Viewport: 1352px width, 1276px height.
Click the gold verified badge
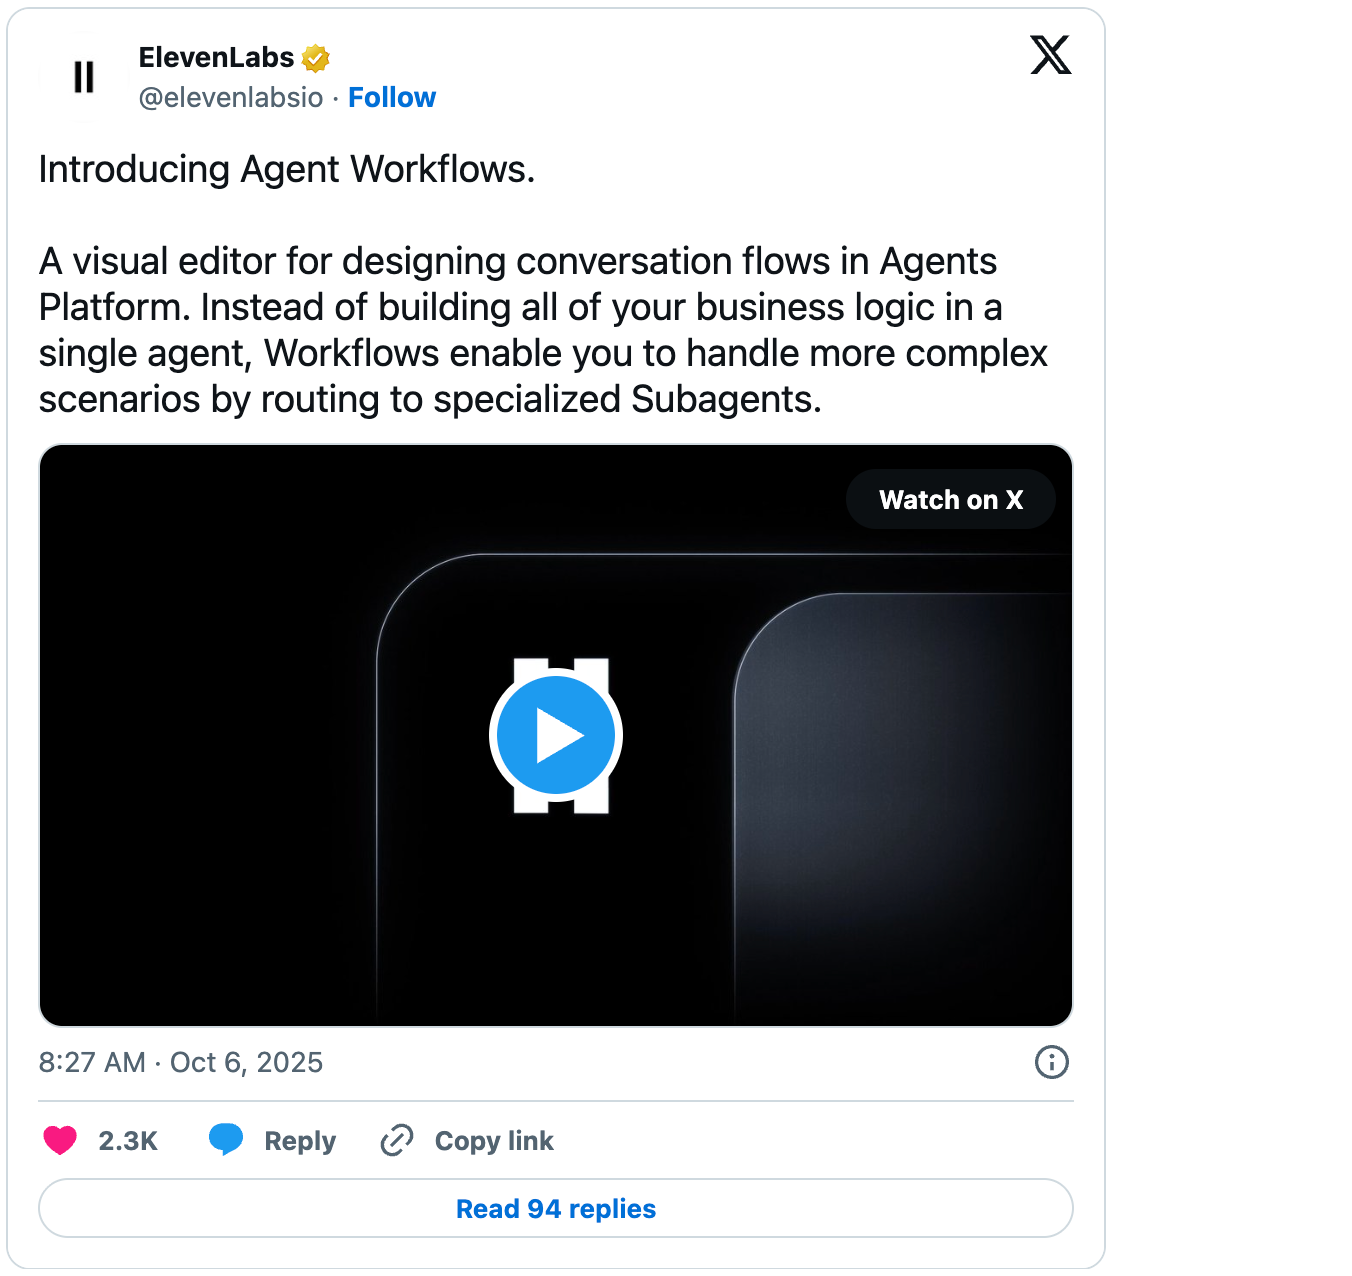pos(316,59)
